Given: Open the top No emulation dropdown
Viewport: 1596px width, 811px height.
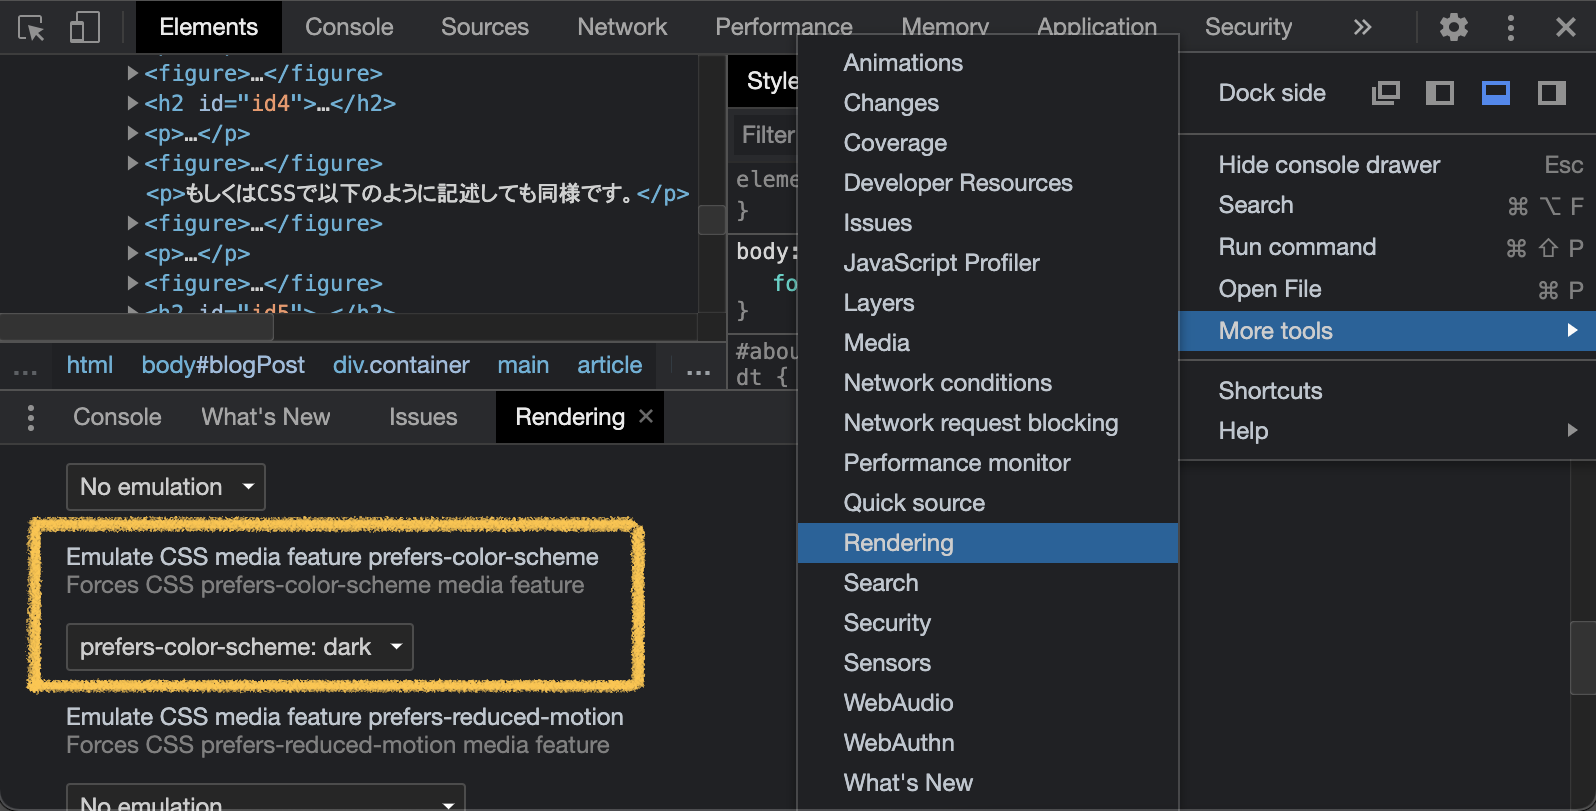Looking at the screenshot, I should point(166,487).
